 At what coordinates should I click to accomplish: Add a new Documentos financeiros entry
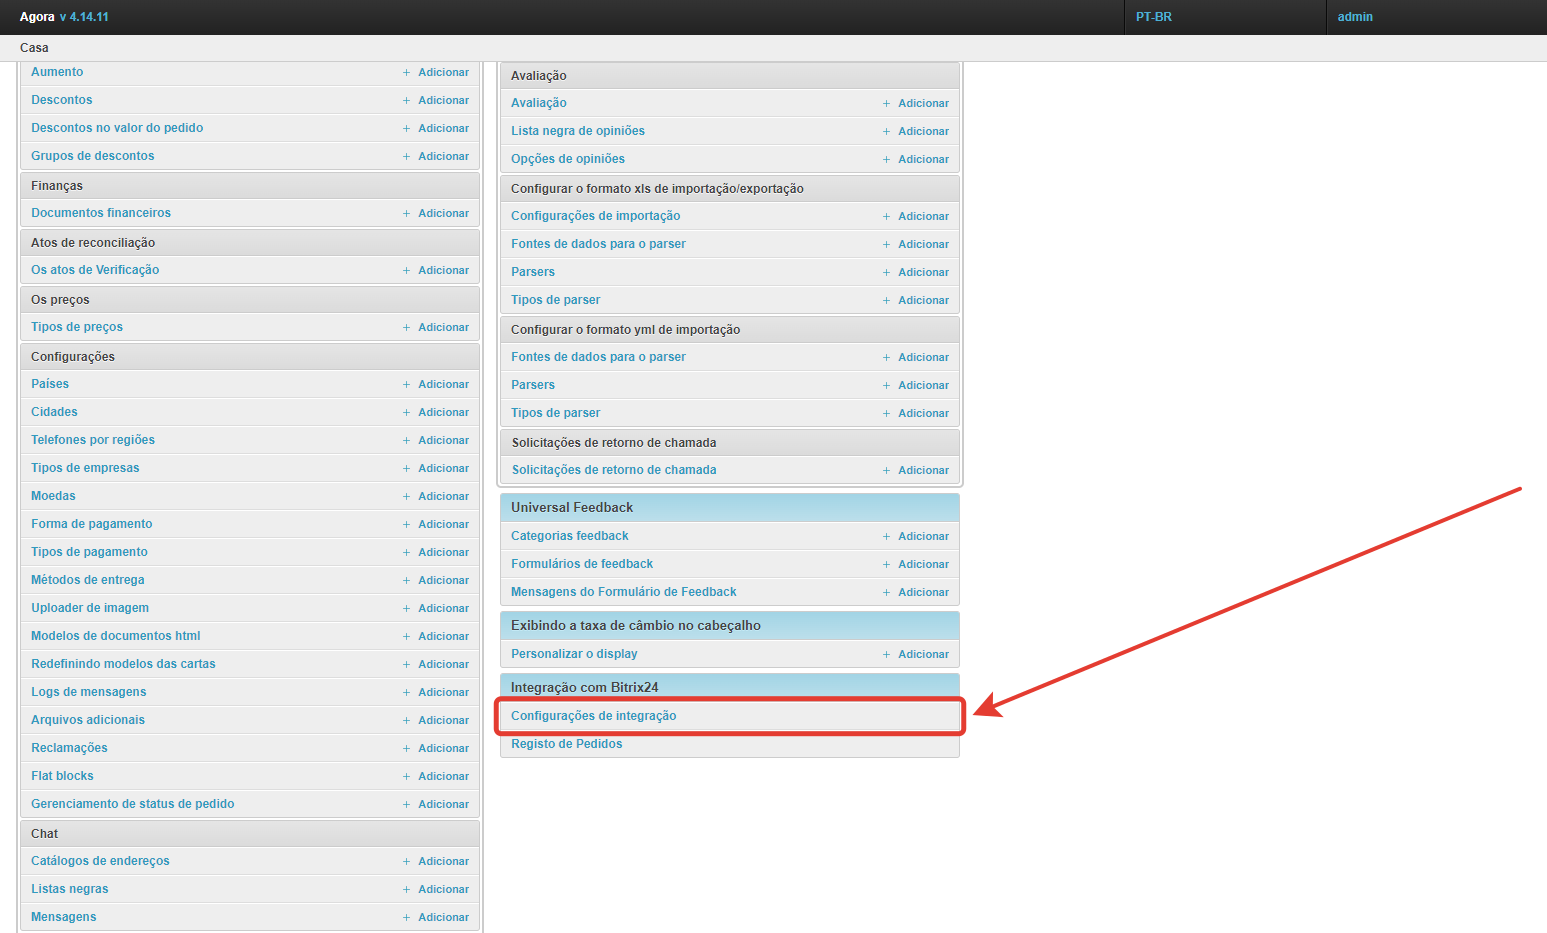point(443,214)
